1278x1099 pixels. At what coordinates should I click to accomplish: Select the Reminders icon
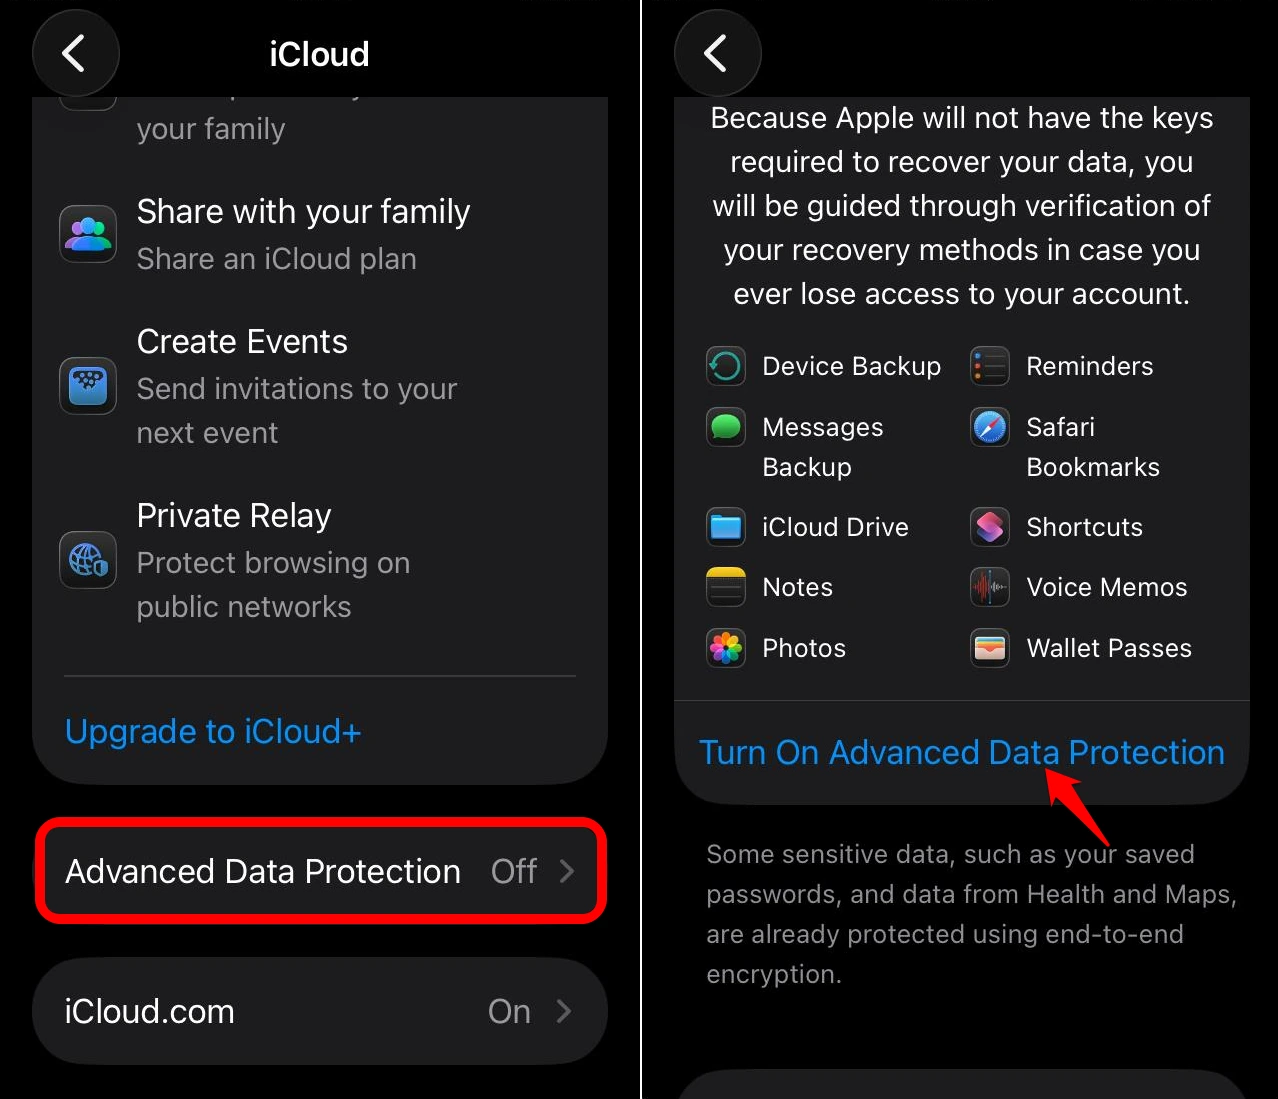point(989,366)
